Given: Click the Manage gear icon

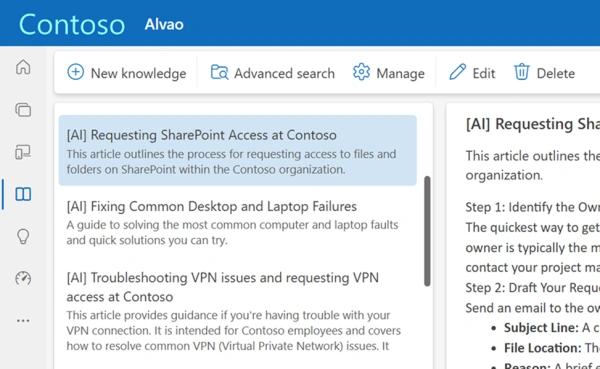Looking at the screenshot, I should 361,72.
